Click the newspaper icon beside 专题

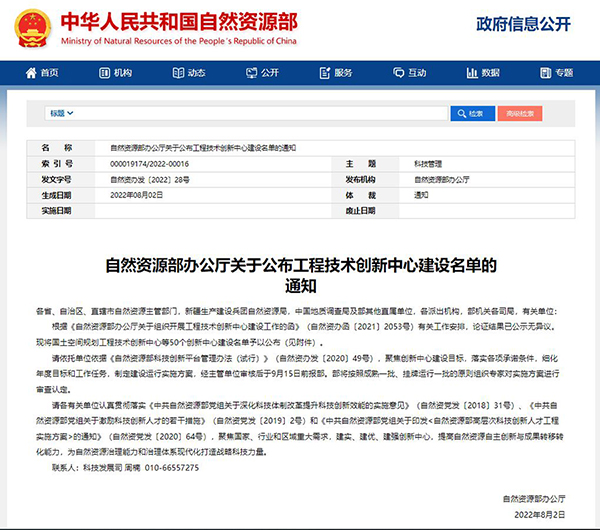pyautogui.click(x=545, y=73)
